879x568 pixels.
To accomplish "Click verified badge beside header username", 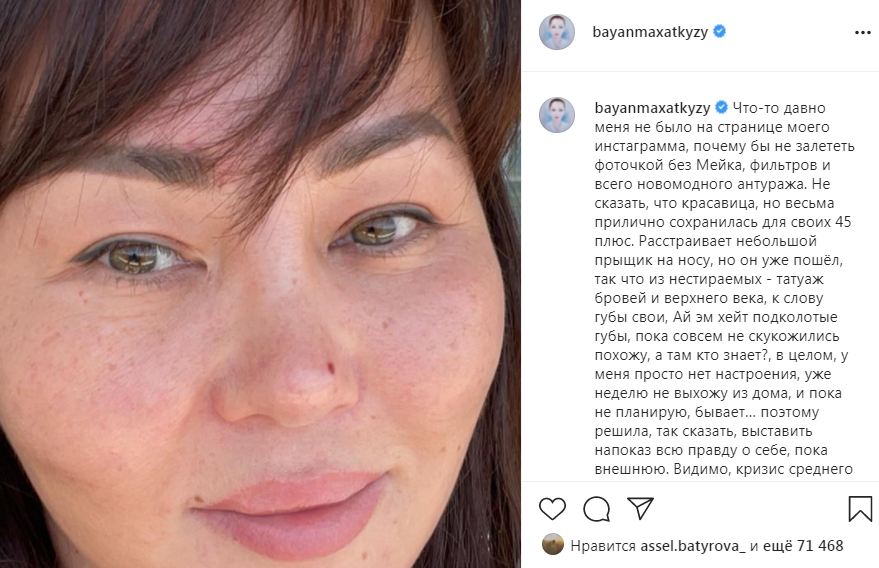I will 719,31.
